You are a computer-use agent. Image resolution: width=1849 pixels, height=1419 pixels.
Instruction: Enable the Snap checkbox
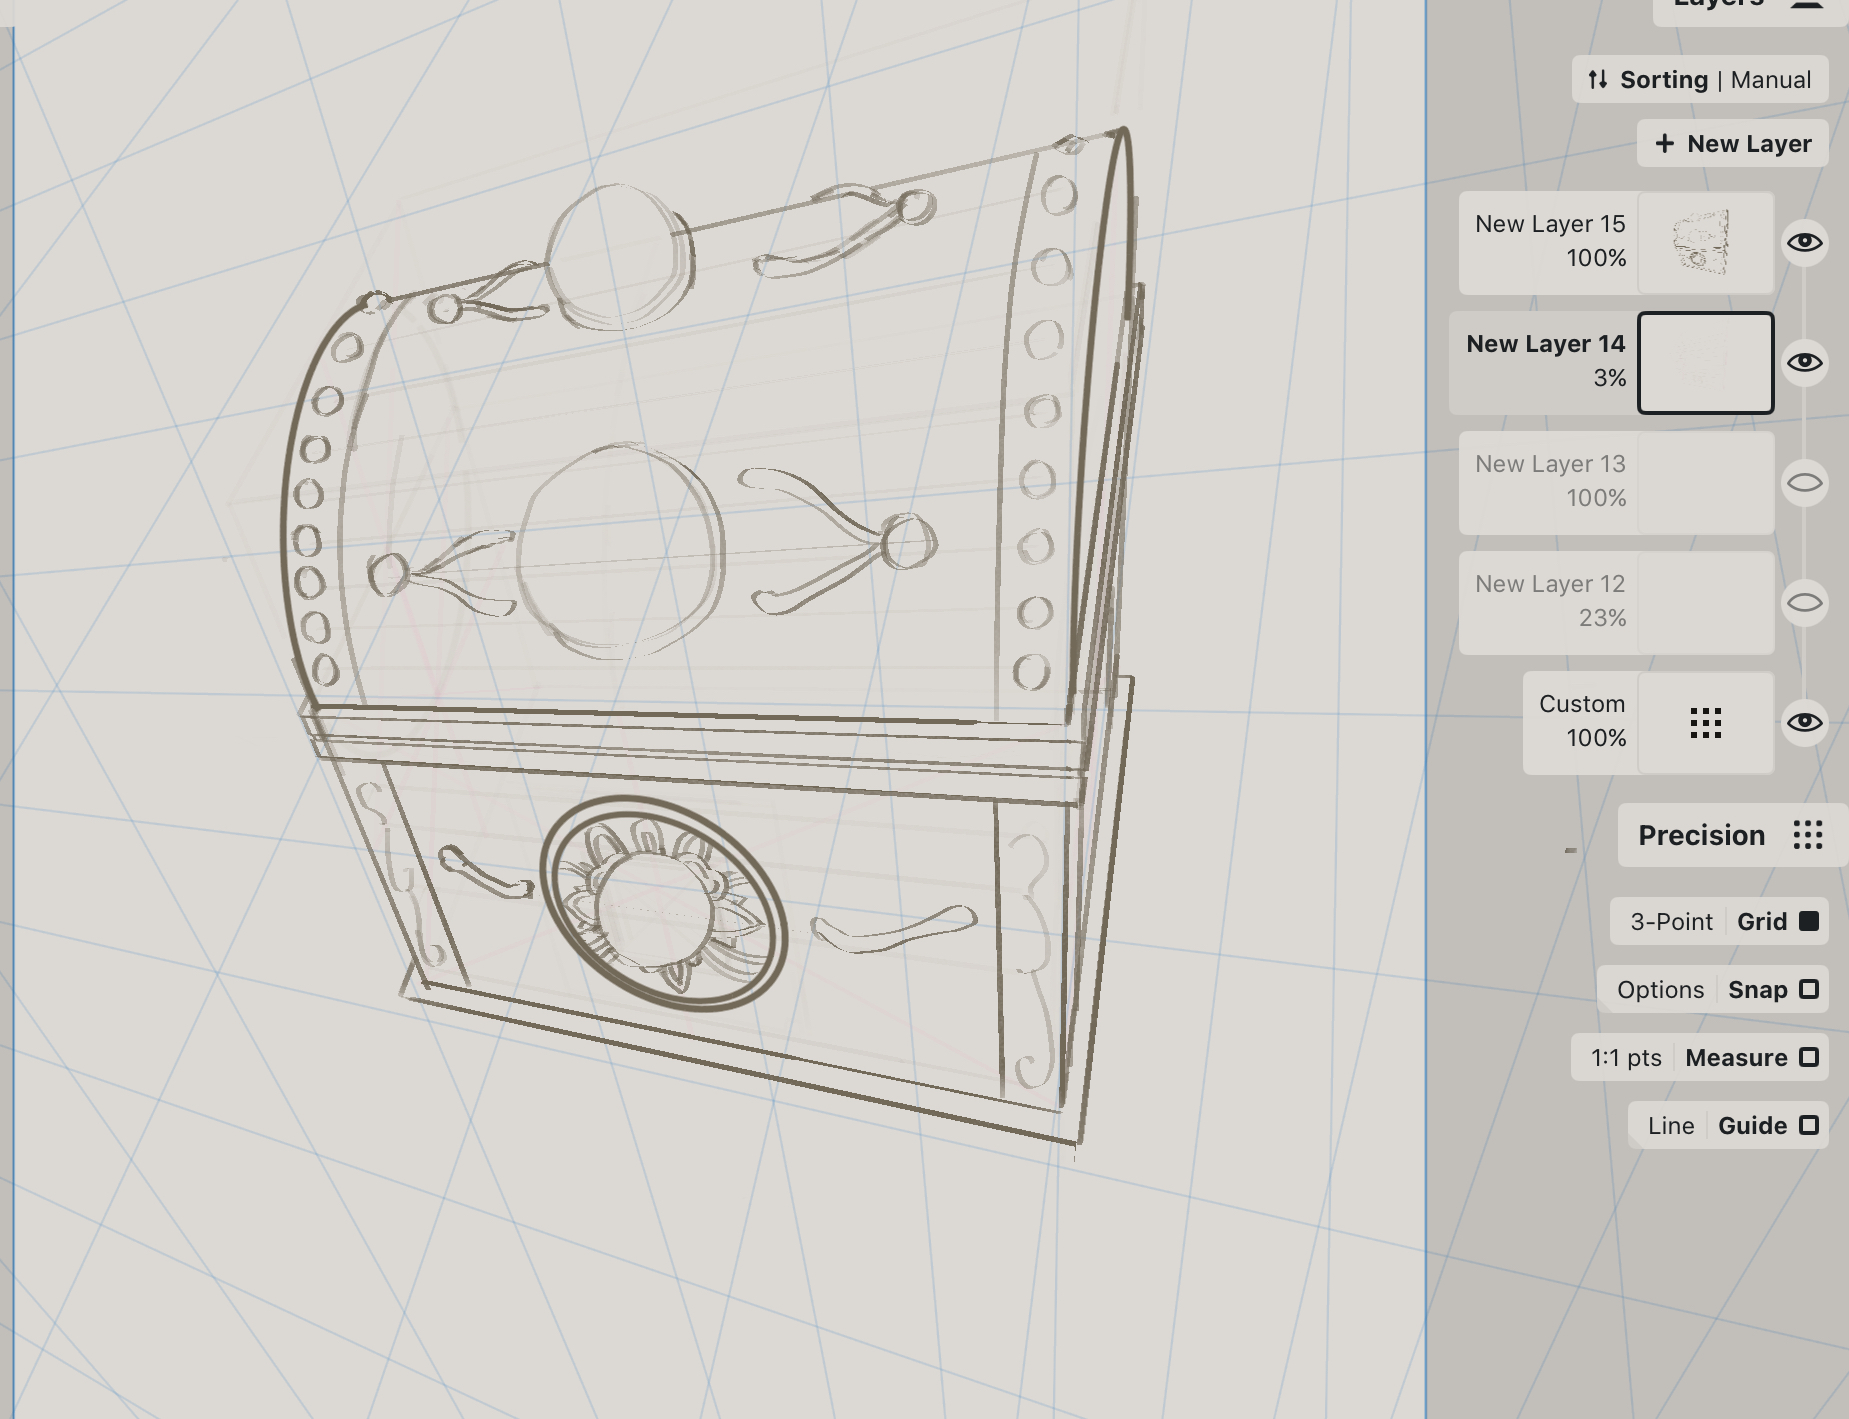point(1808,990)
